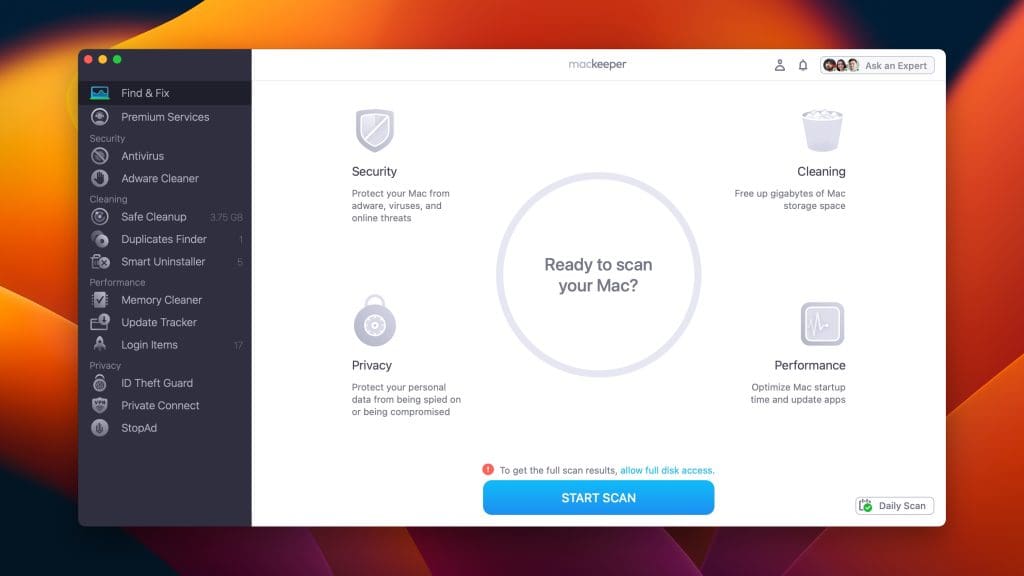The height and width of the screenshot is (576, 1024).
Task: Click the Find & Fix laptop icon
Action: click(100, 93)
